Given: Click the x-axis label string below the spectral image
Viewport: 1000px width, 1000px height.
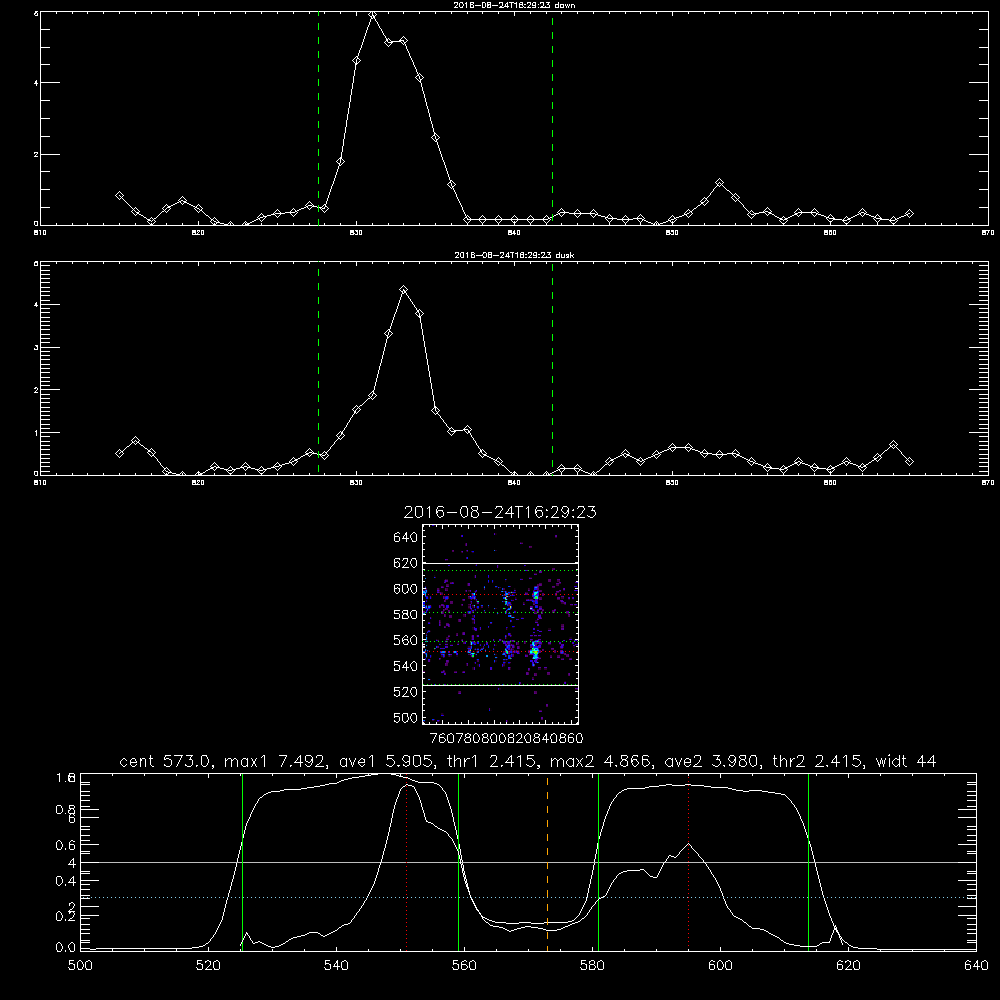Looking at the screenshot, I should click(x=506, y=739).
